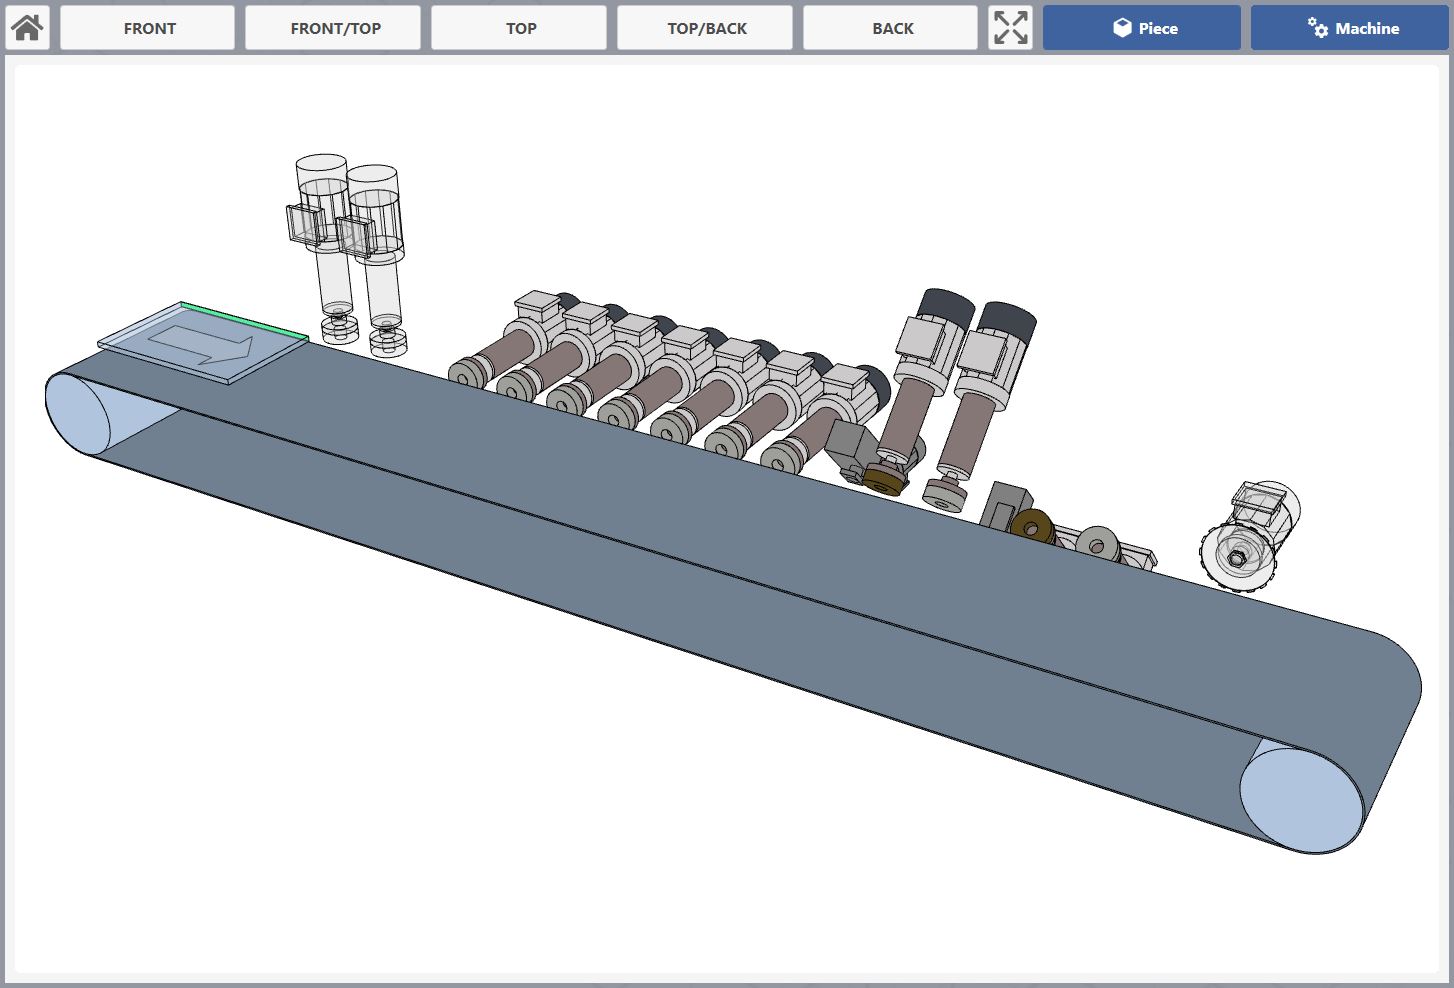Switch to FRONT view

click(148, 28)
